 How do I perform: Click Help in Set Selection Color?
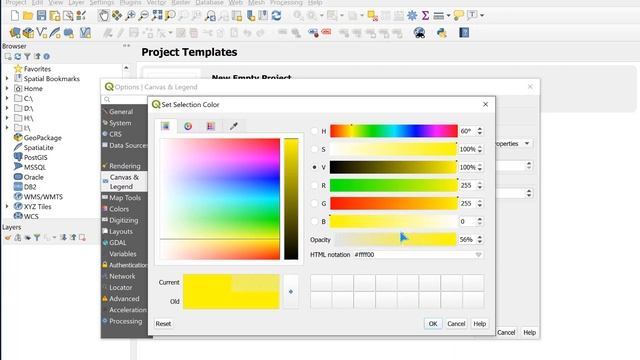[479, 324]
